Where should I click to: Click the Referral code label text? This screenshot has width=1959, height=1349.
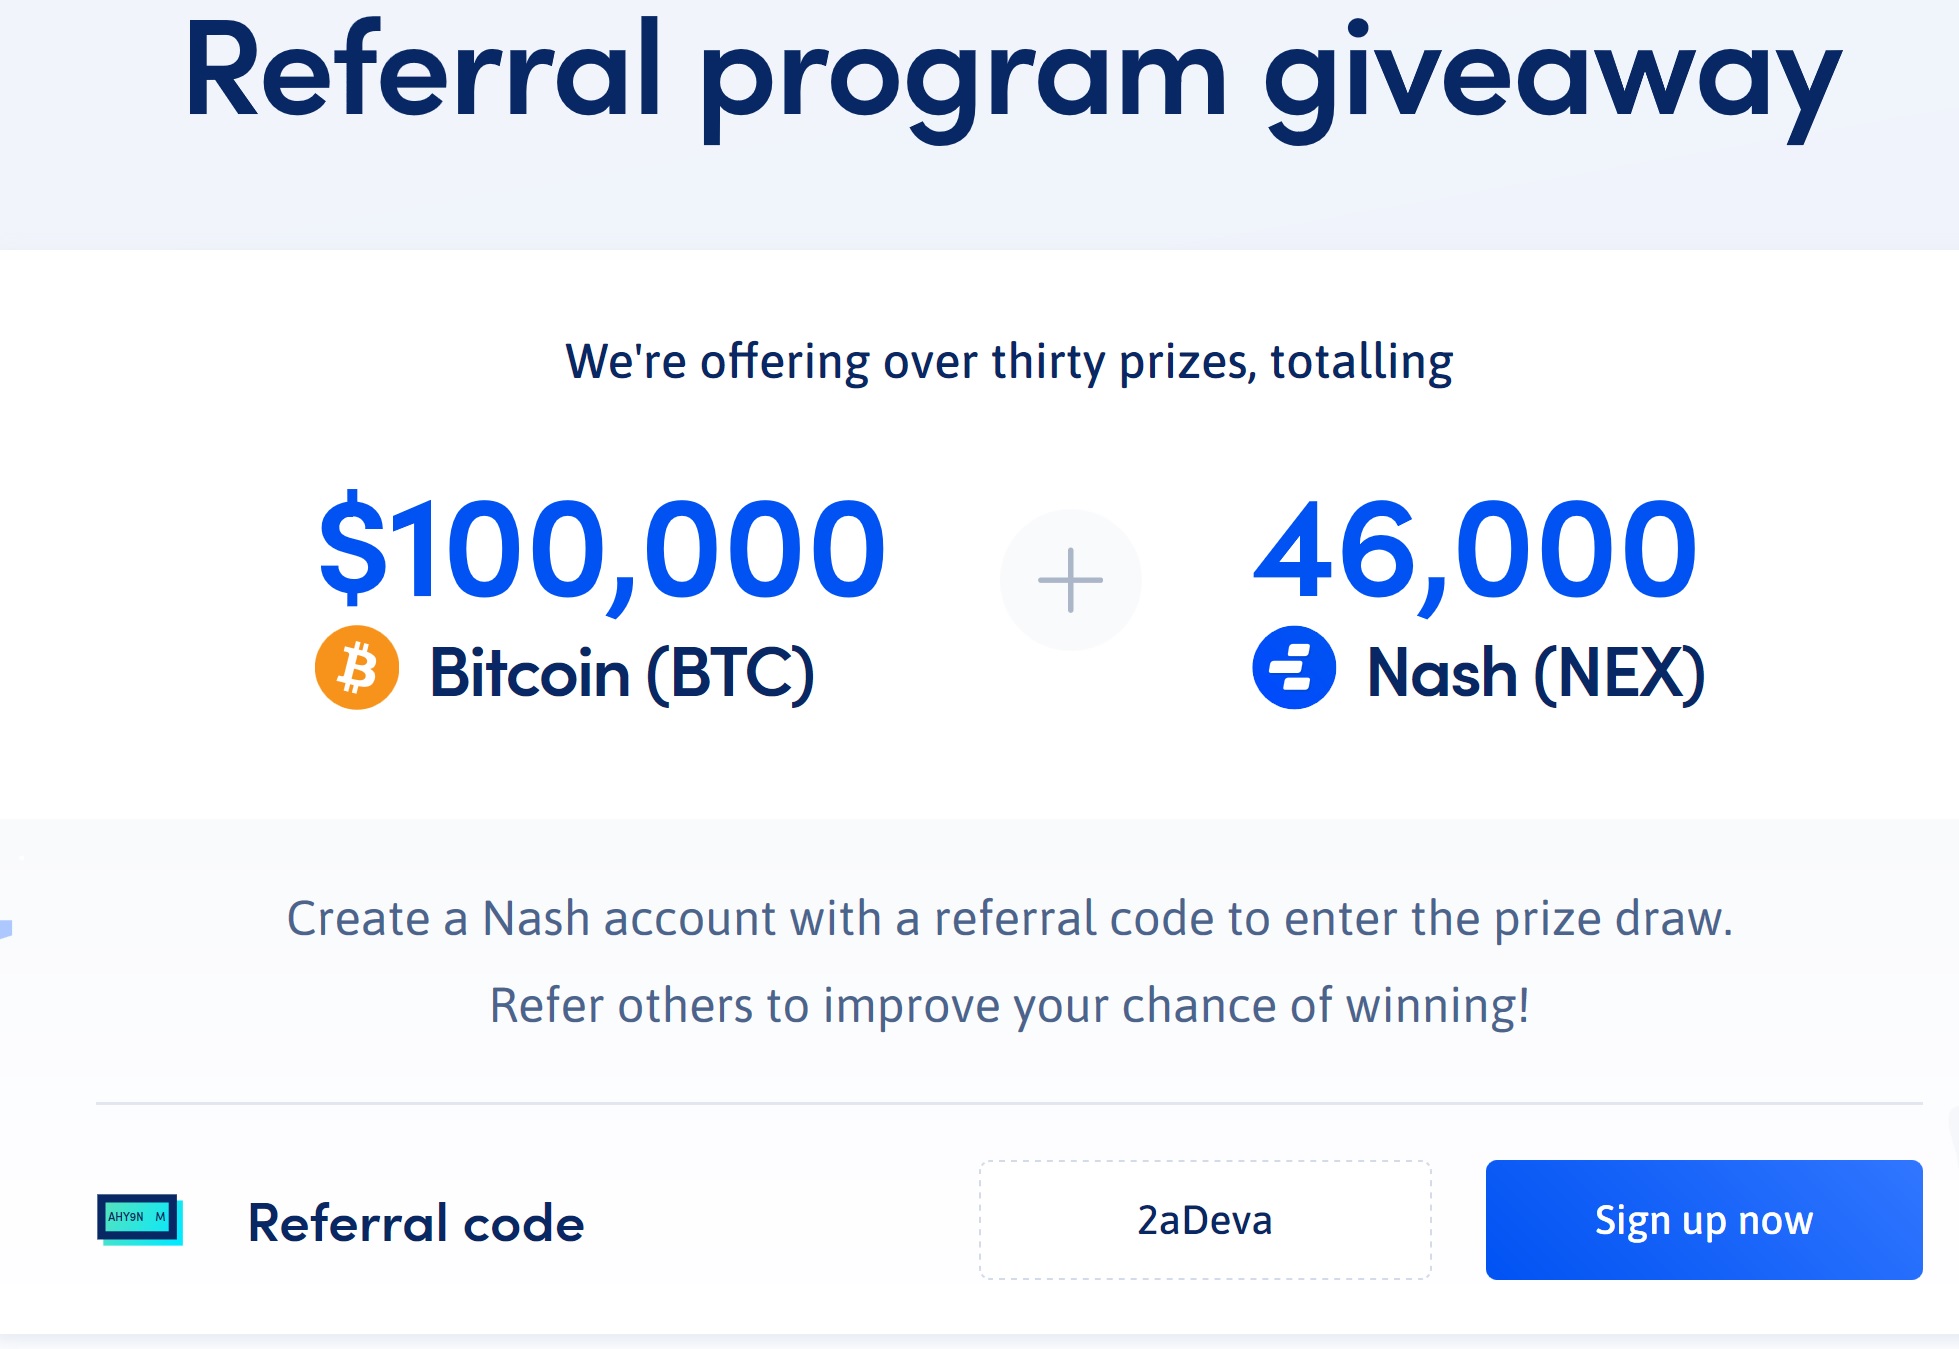pos(416,1223)
